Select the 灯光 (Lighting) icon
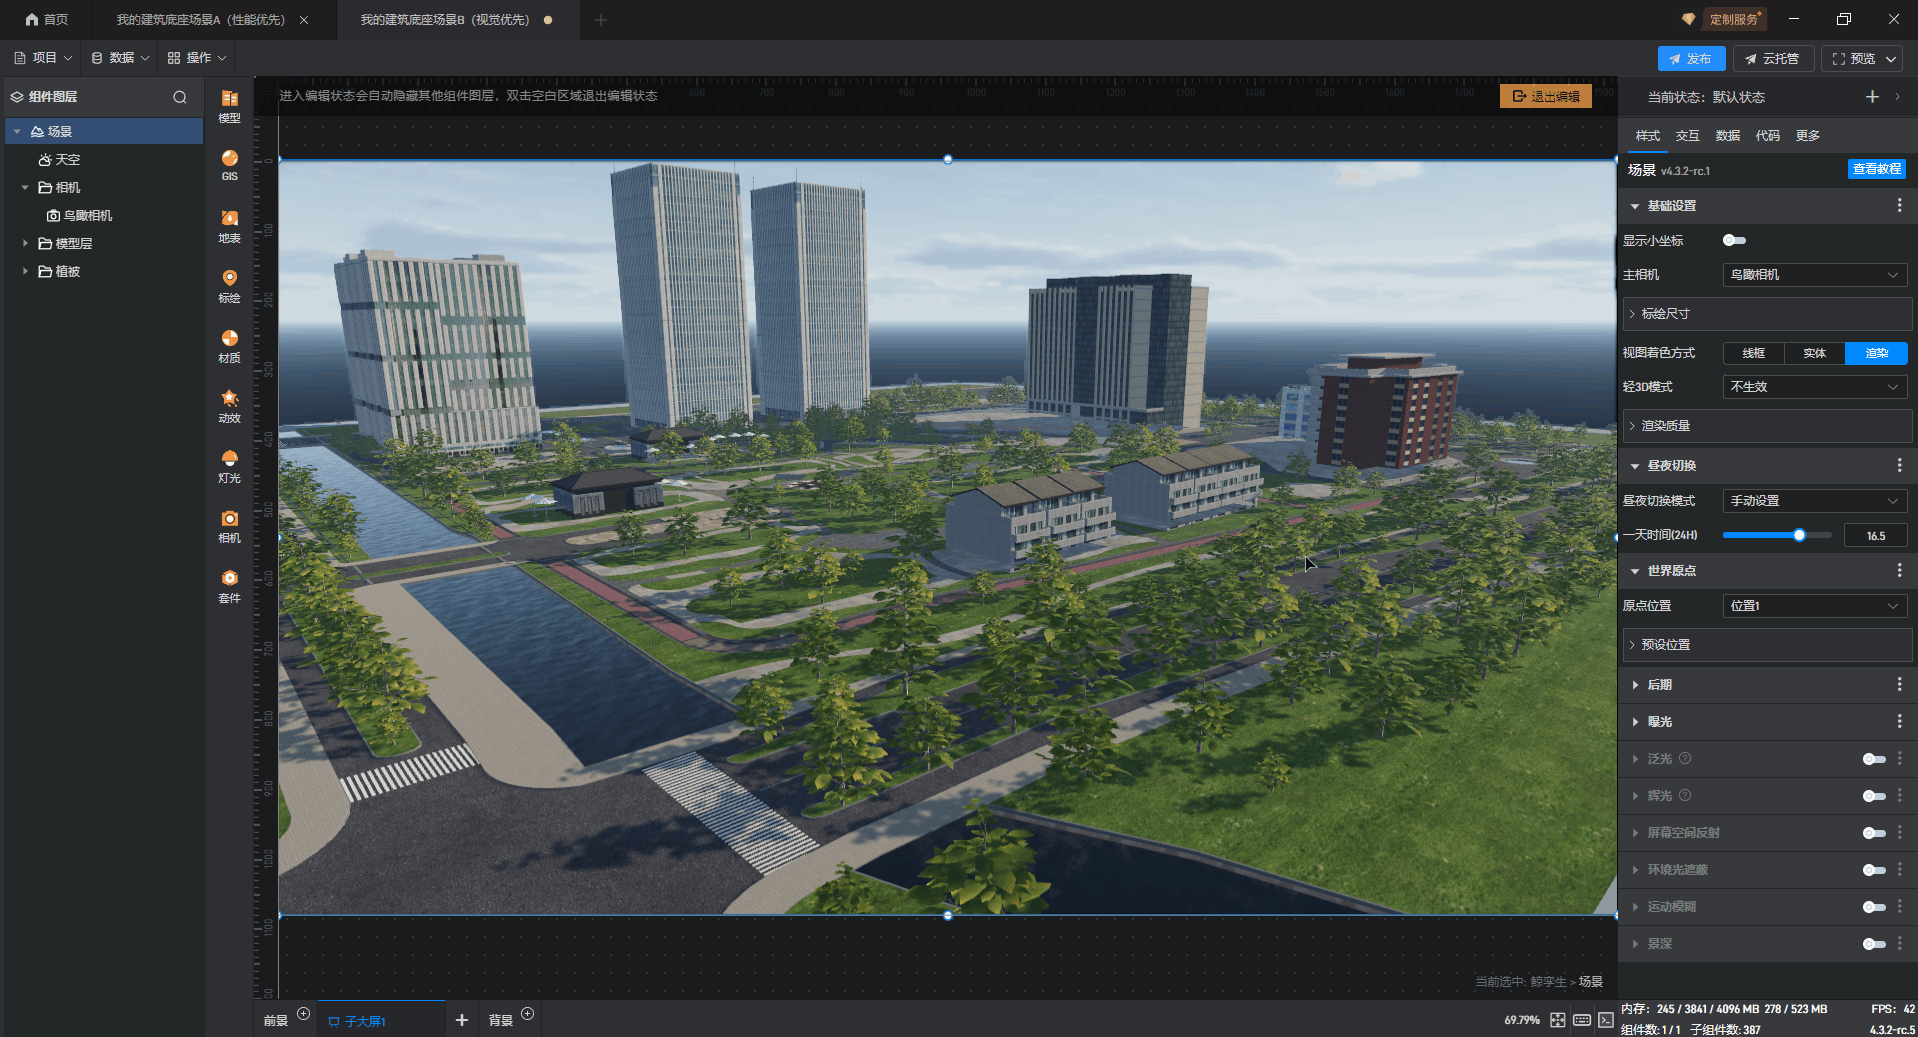Viewport: 1918px width, 1037px height. (x=229, y=465)
